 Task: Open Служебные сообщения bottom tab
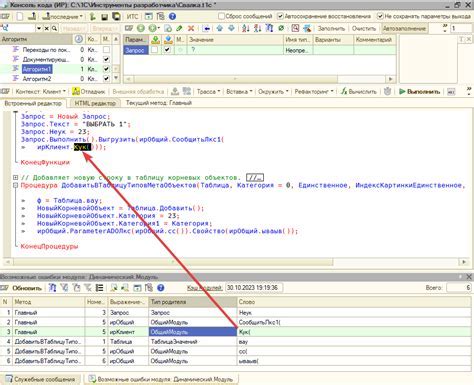pyautogui.click(x=40, y=379)
